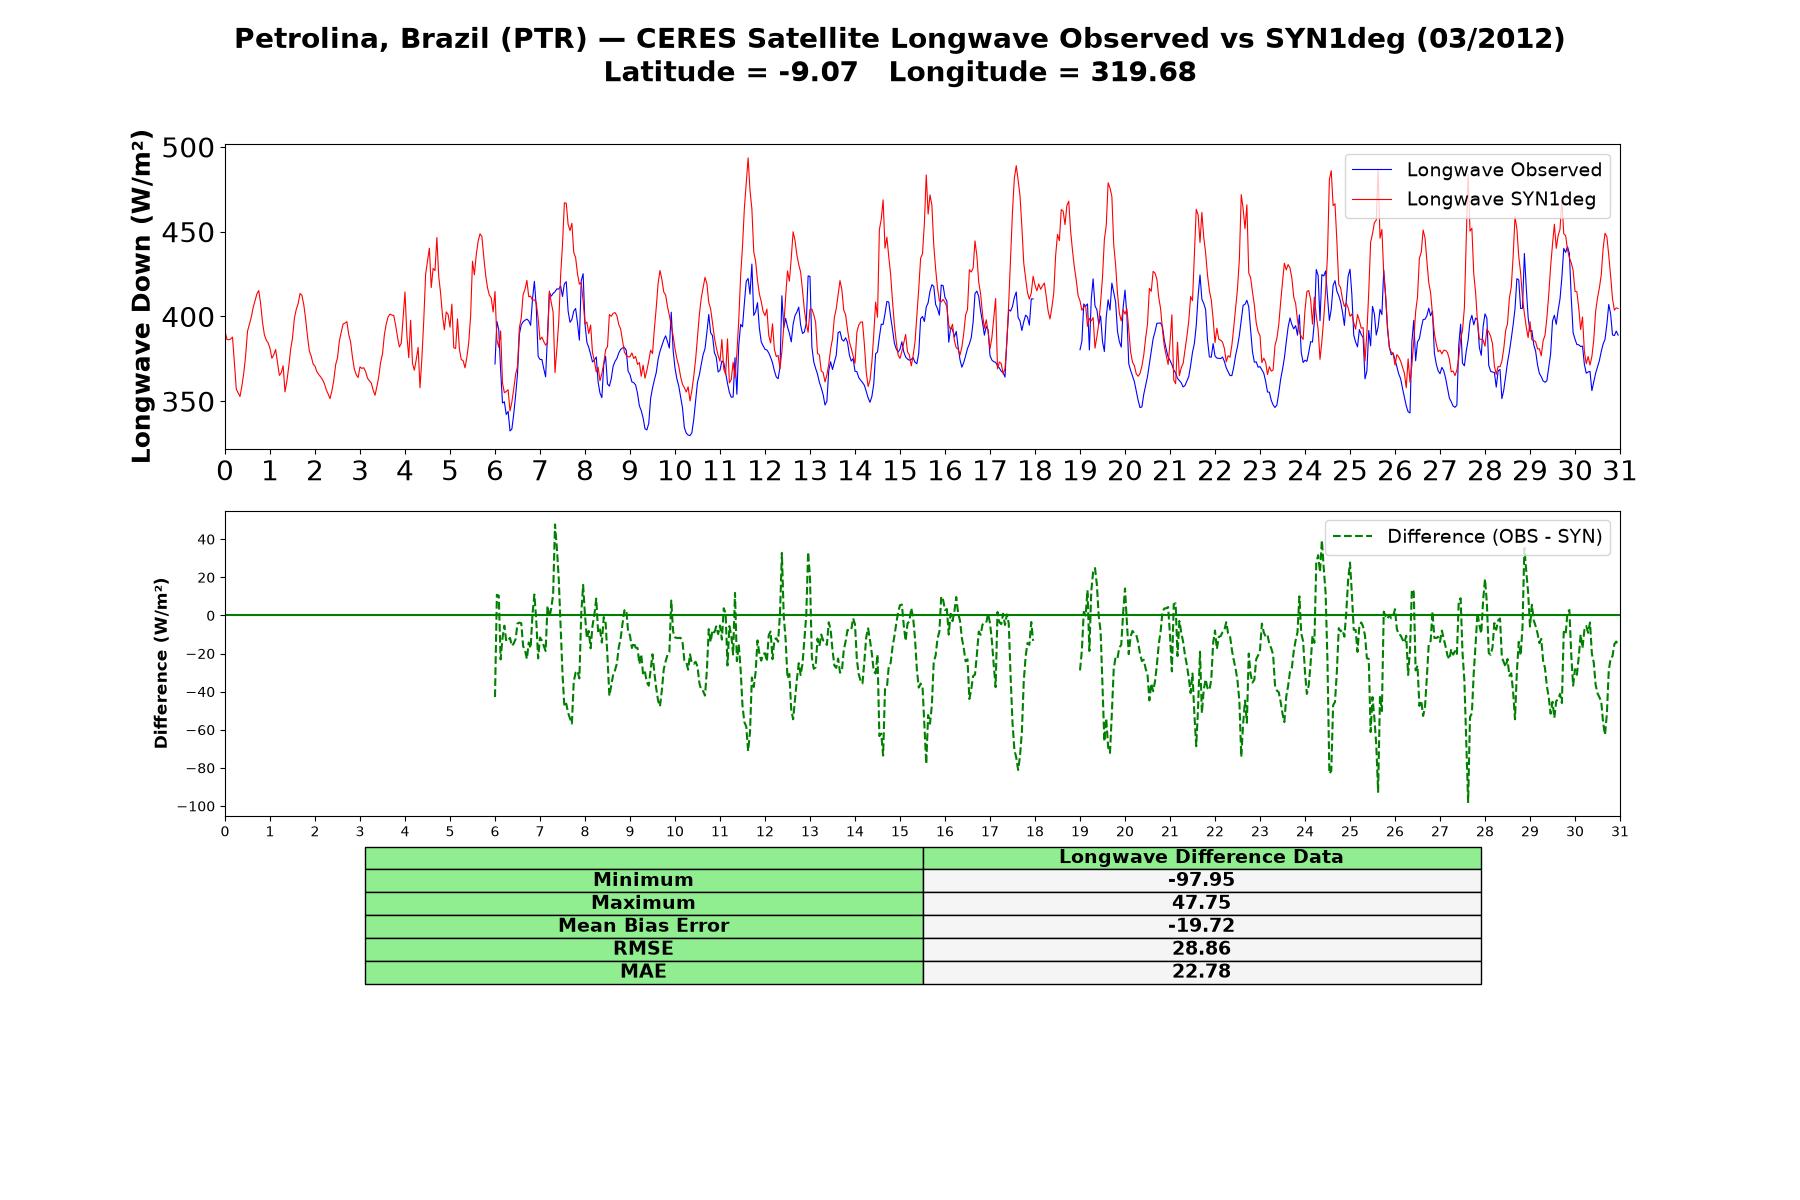Click the MAE value 22.78 cell
This screenshot has width=1800, height=1200.
1202,972
